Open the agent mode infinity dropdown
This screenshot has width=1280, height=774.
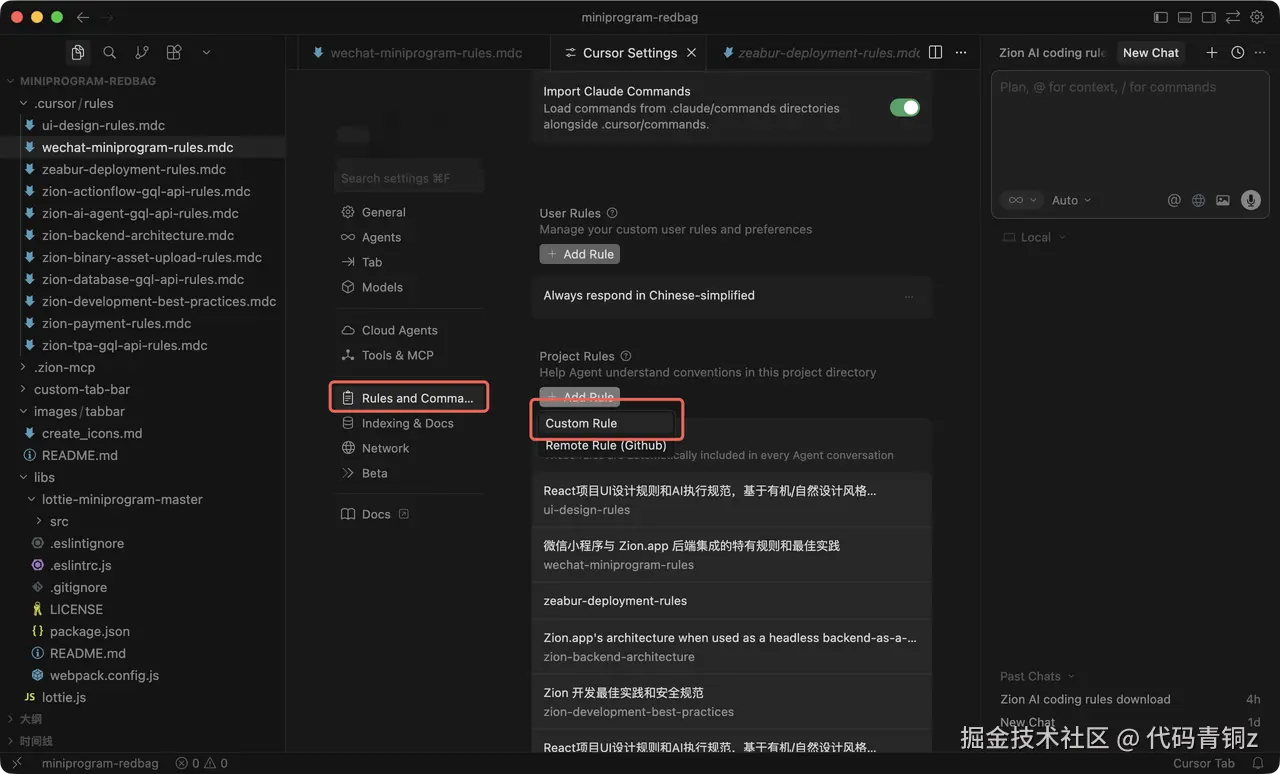[x=1021, y=200]
